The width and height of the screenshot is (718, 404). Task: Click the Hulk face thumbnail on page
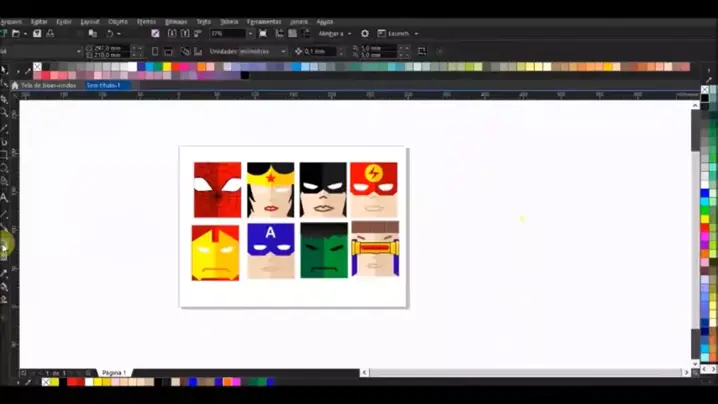[x=324, y=250]
